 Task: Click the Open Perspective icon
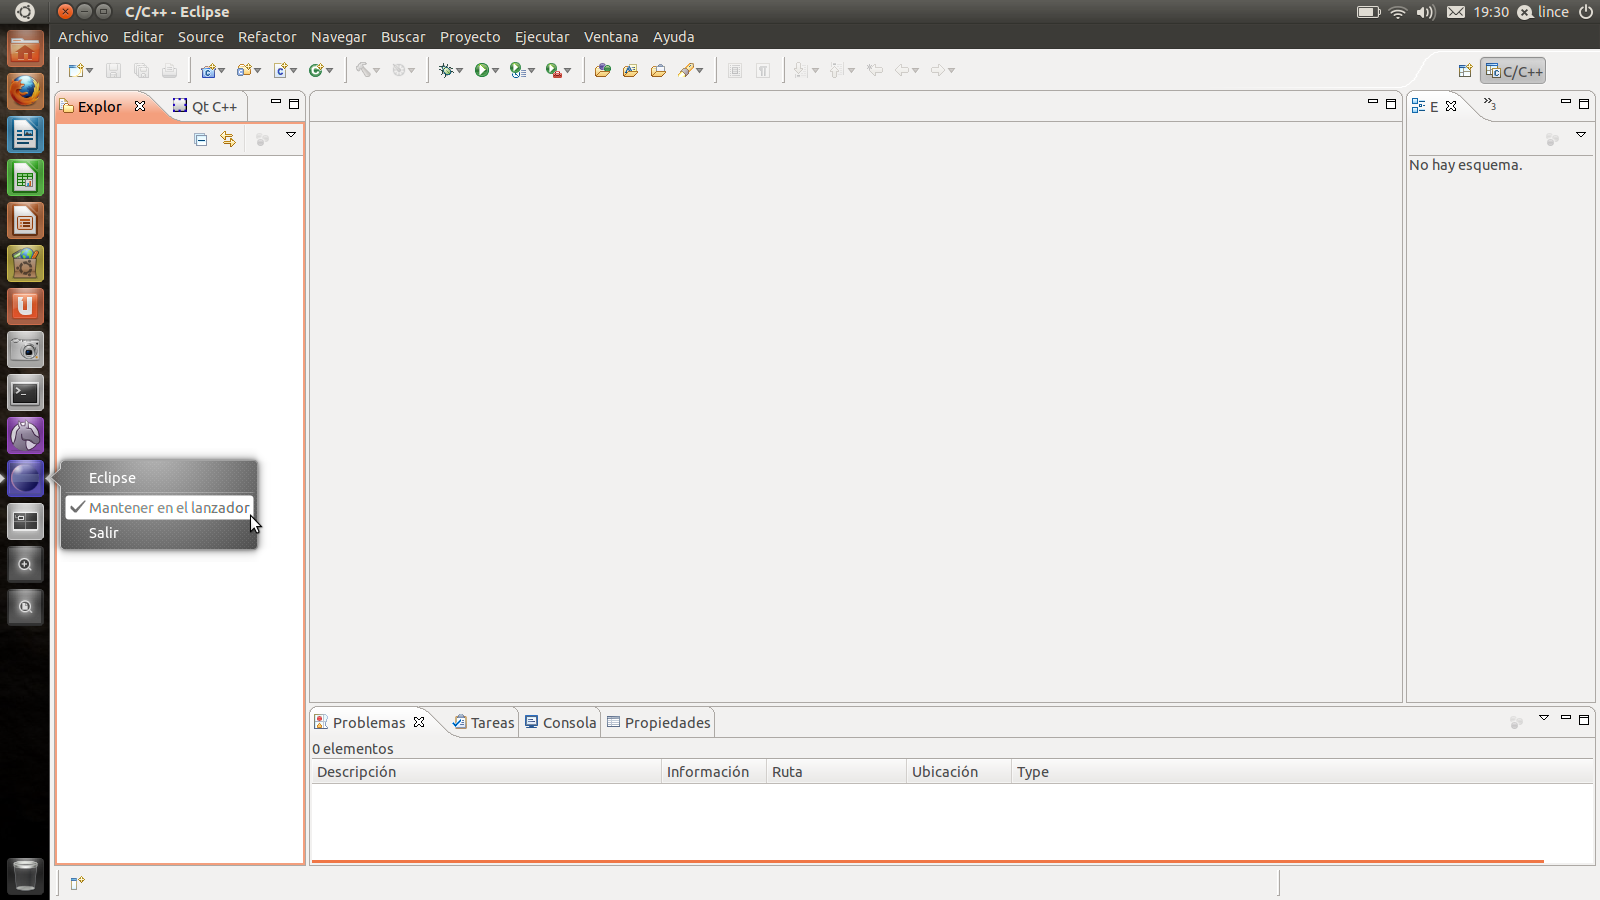coord(1465,71)
